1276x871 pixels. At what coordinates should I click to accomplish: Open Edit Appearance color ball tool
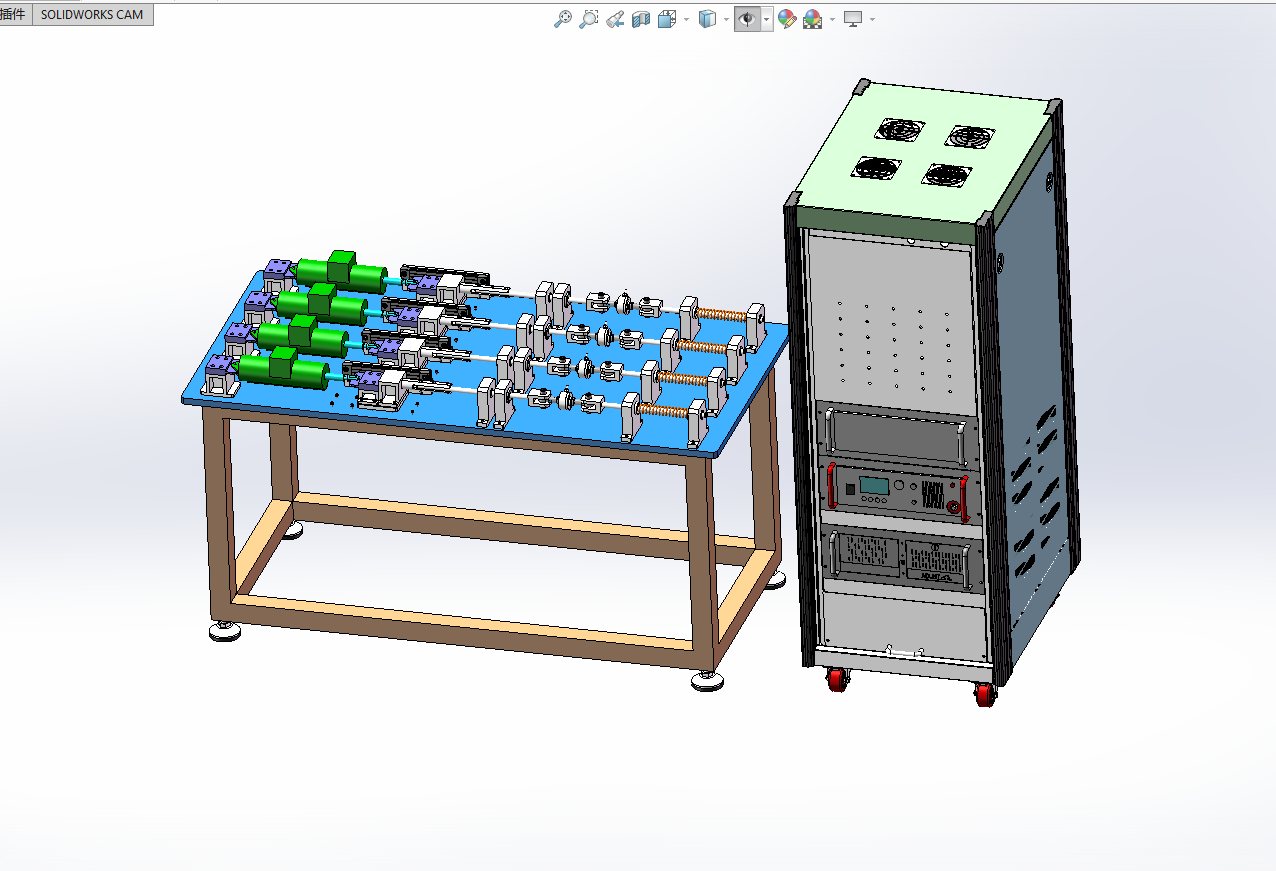point(787,19)
